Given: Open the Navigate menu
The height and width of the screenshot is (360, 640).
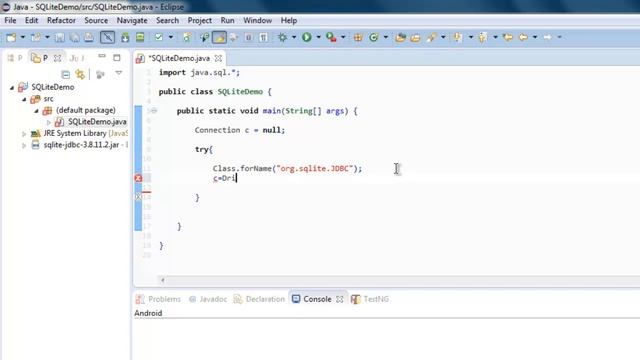Looking at the screenshot, I should point(132,20).
